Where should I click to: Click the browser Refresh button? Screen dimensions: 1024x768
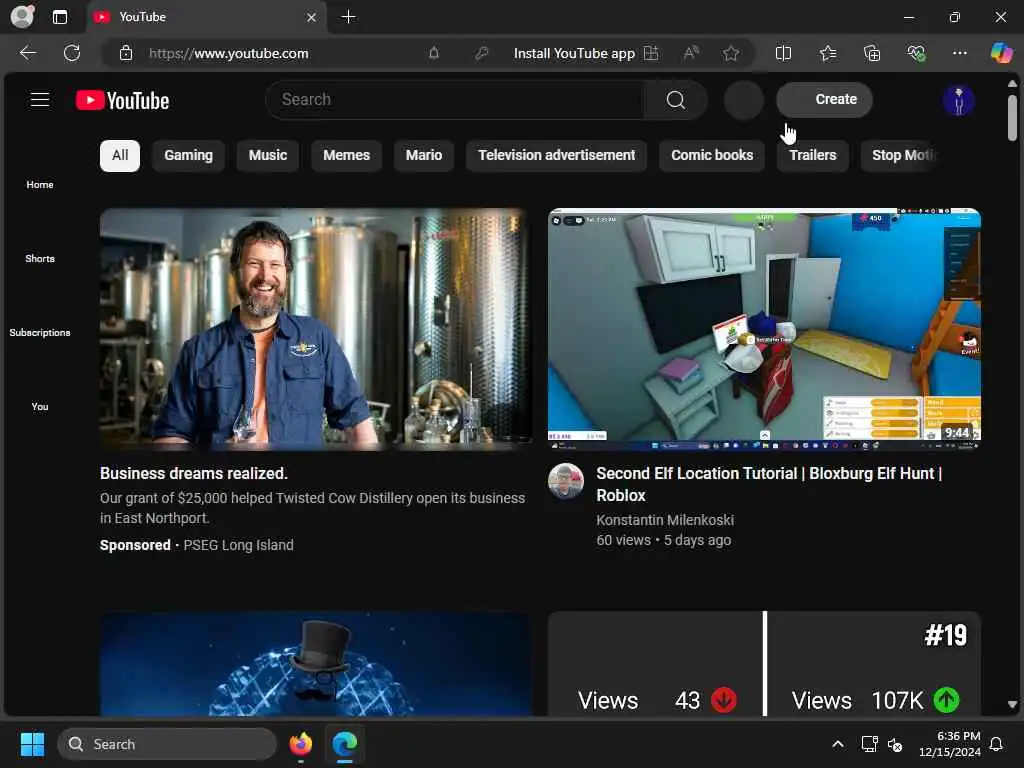coord(72,53)
